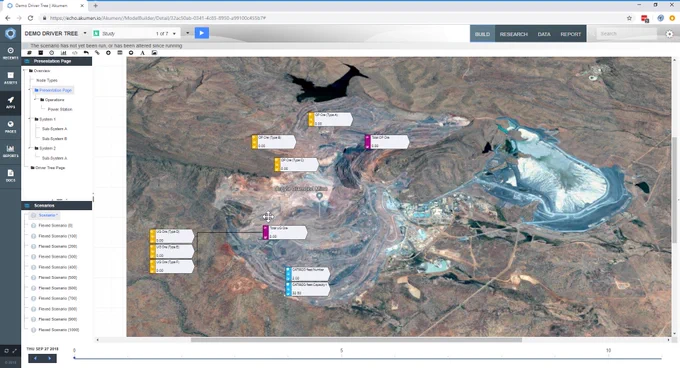
Task: Switch to the Data tab
Action: pyautogui.click(x=544, y=34)
